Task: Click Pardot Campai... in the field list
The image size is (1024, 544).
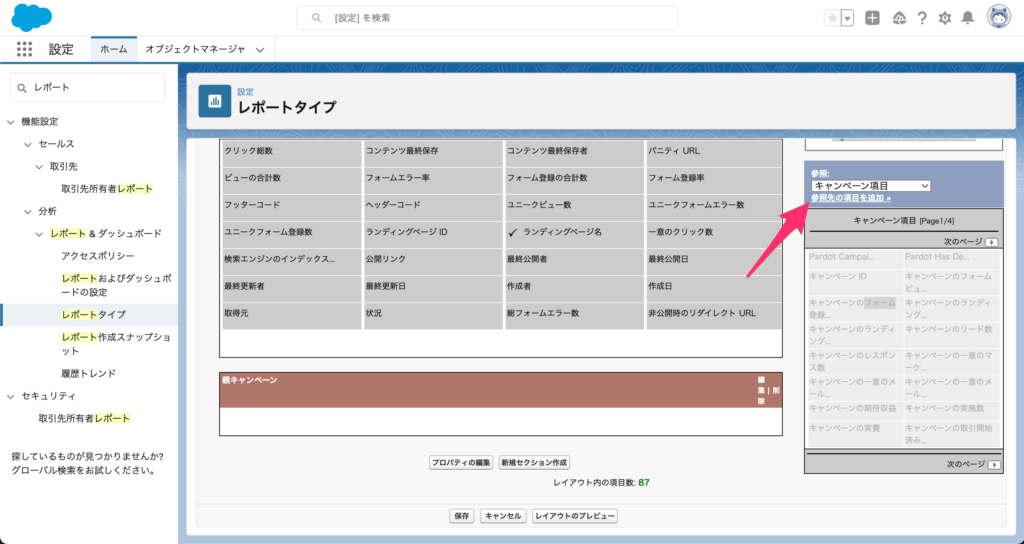Action: [841, 257]
